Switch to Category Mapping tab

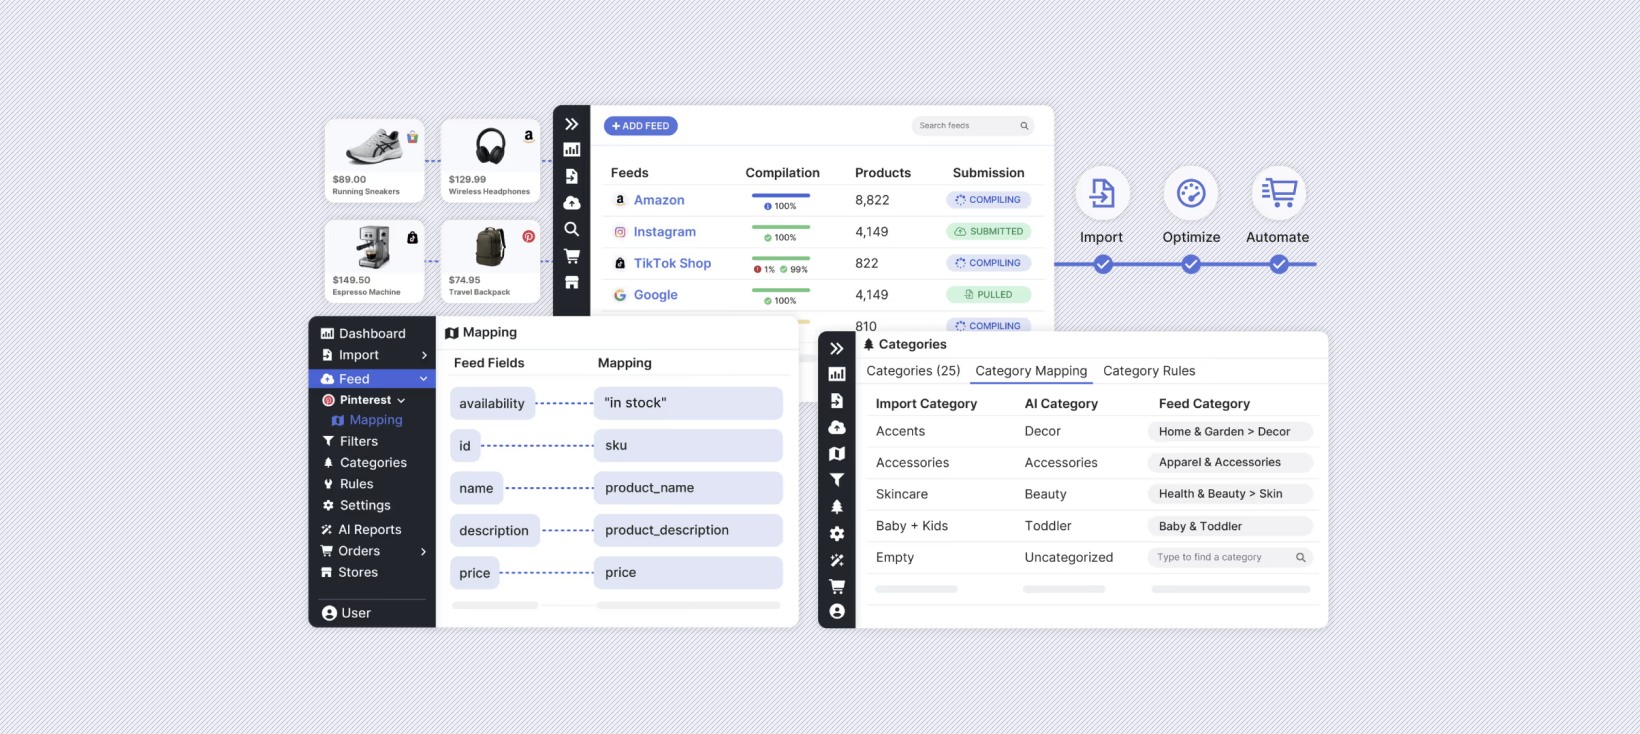click(x=1031, y=371)
